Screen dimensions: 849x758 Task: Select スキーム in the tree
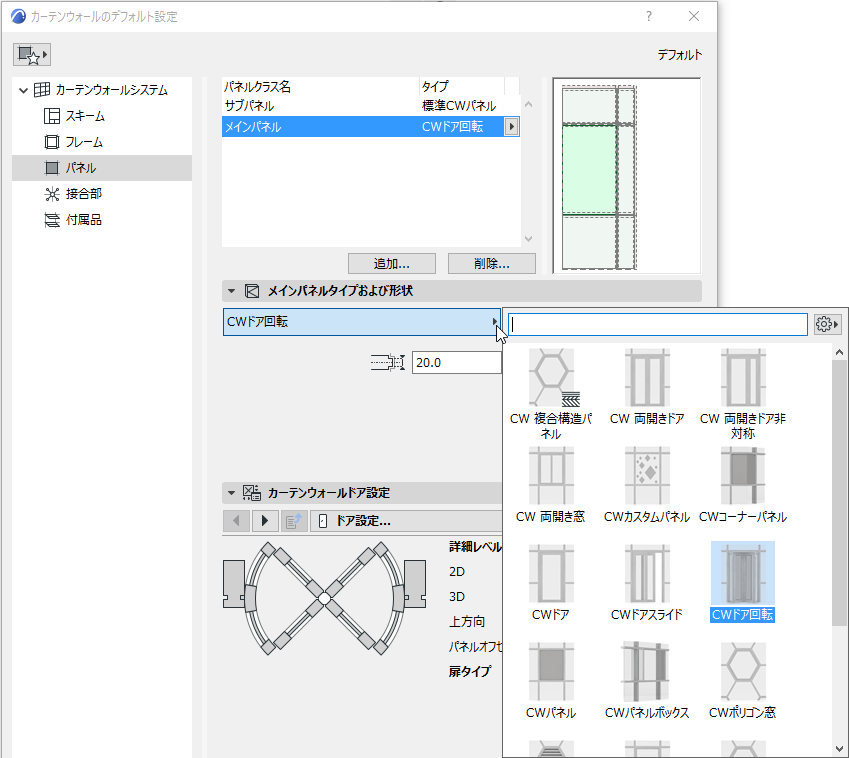tap(85, 116)
